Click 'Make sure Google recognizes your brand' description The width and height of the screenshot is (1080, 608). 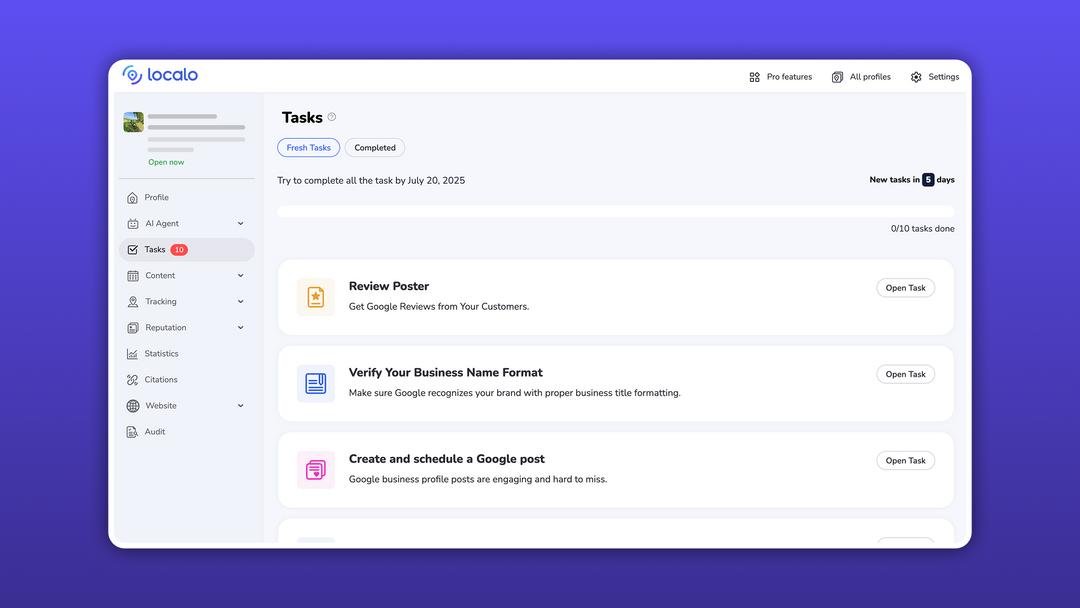(x=515, y=393)
